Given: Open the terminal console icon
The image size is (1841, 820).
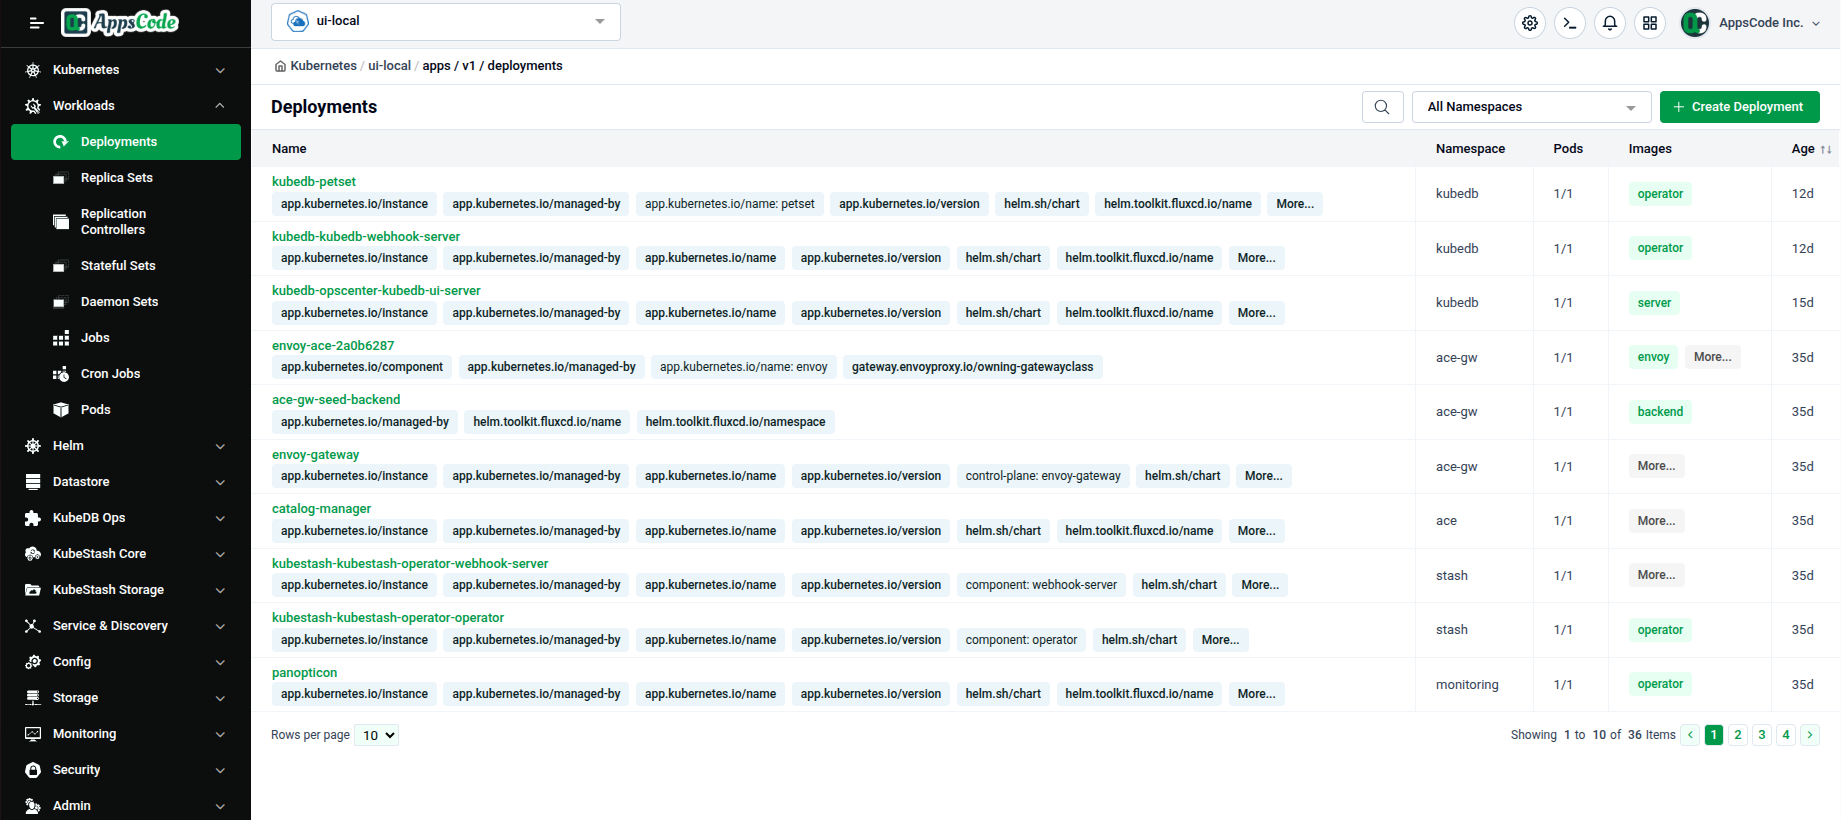Looking at the screenshot, I should coord(1570,23).
